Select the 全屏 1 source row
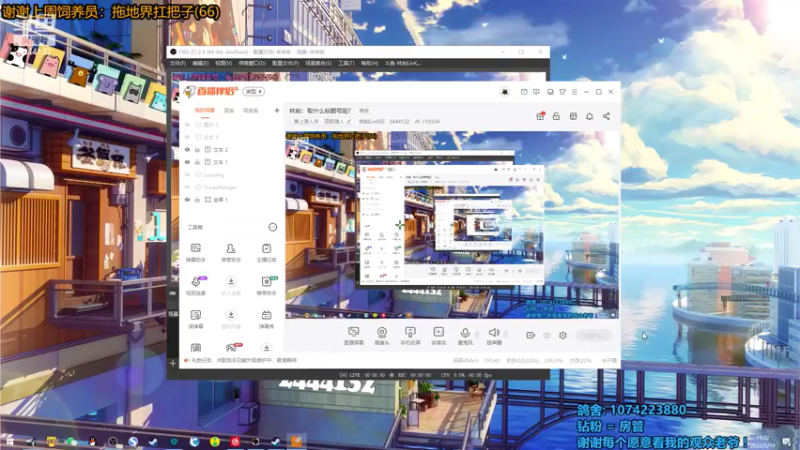Image resolution: width=800 pixels, height=450 pixels. (232, 199)
